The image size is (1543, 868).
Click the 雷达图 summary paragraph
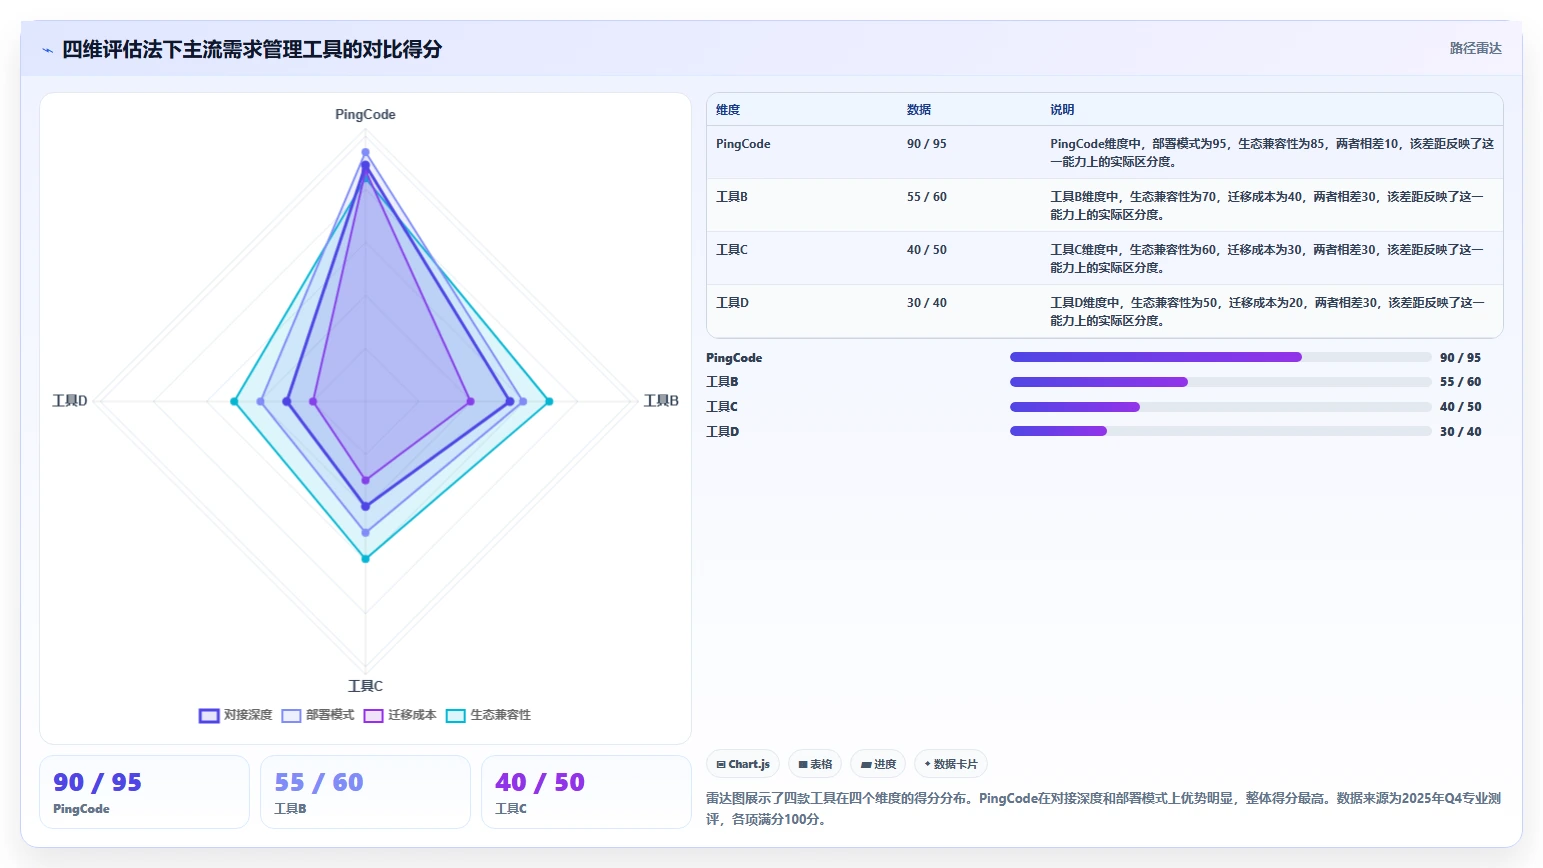[1103, 809]
